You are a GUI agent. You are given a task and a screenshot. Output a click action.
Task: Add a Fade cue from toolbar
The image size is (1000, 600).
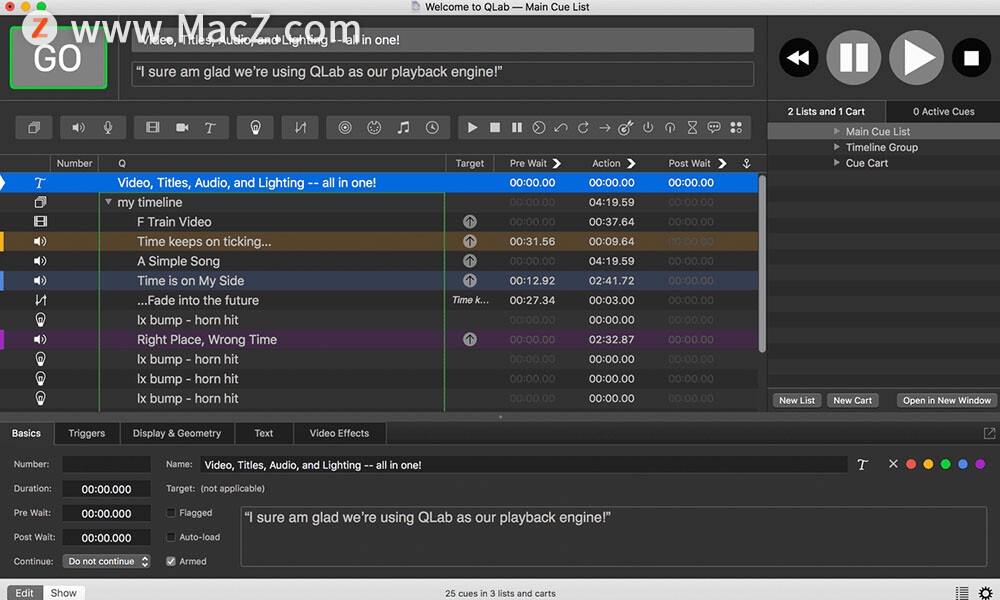(x=300, y=128)
